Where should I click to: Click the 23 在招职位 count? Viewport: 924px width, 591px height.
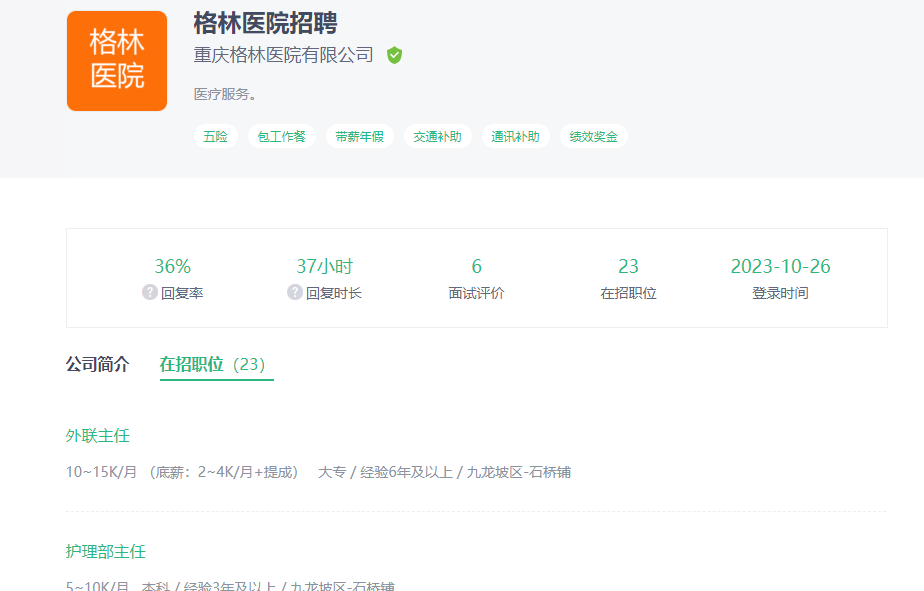click(x=628, y=266)
